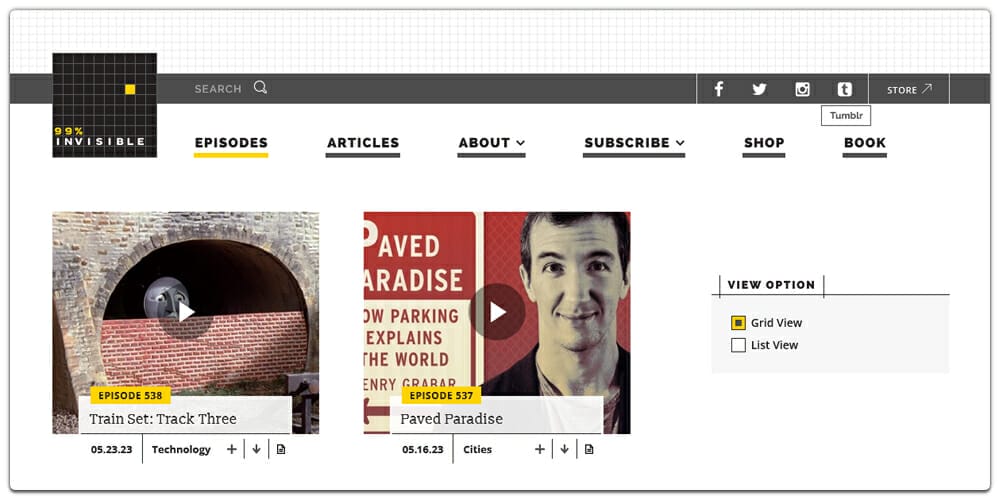The width and height of the screenshot is (1000, 500).
Task: Open the Tumblr icon in header
Action: point(845,89)
